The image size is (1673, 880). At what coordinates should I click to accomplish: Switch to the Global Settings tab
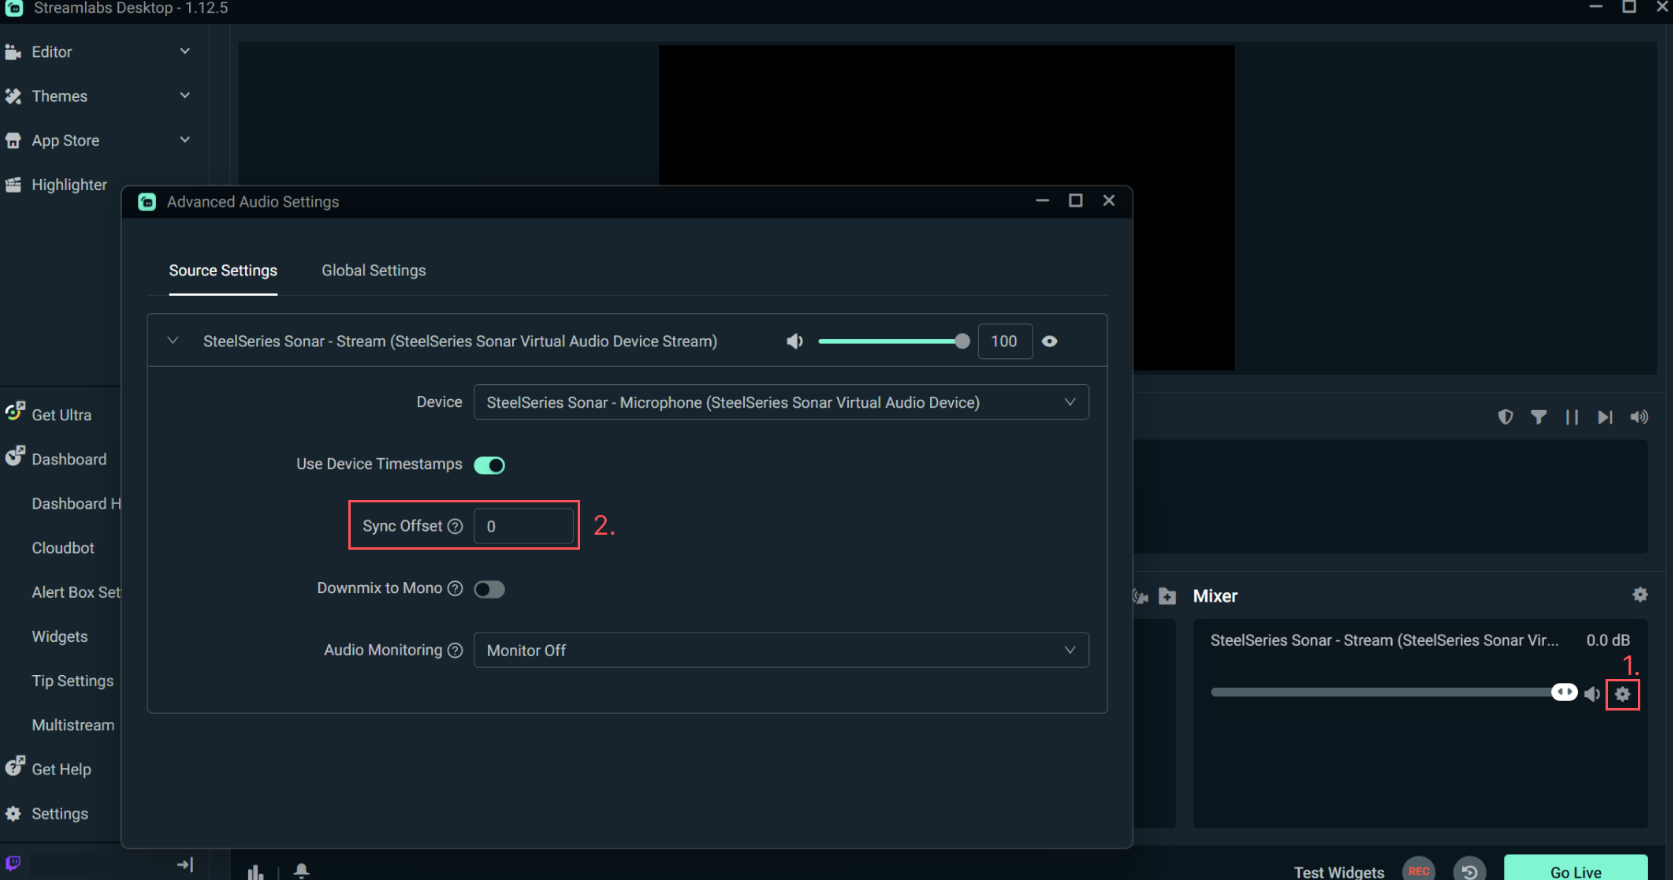click(x=374, y=271)
